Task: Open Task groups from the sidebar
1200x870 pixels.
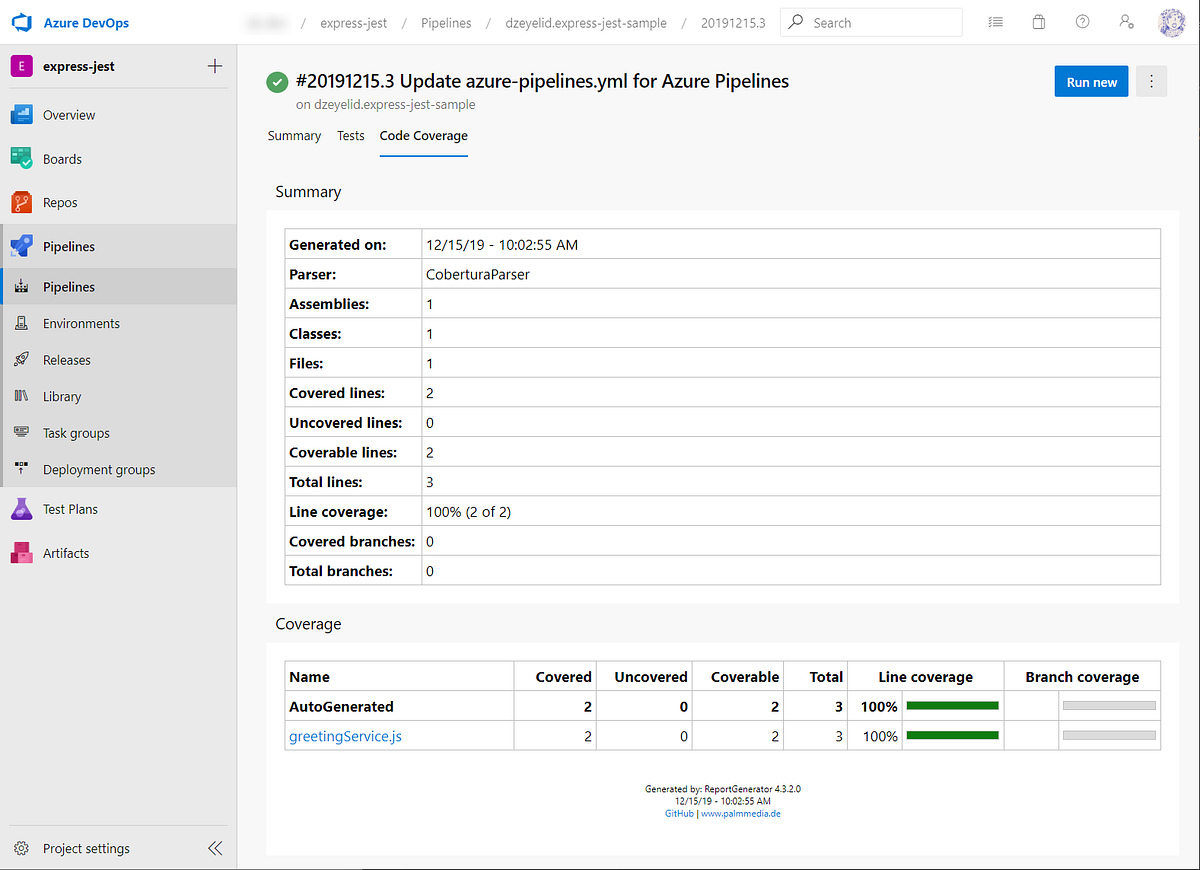Action: [x=74, y=432]
